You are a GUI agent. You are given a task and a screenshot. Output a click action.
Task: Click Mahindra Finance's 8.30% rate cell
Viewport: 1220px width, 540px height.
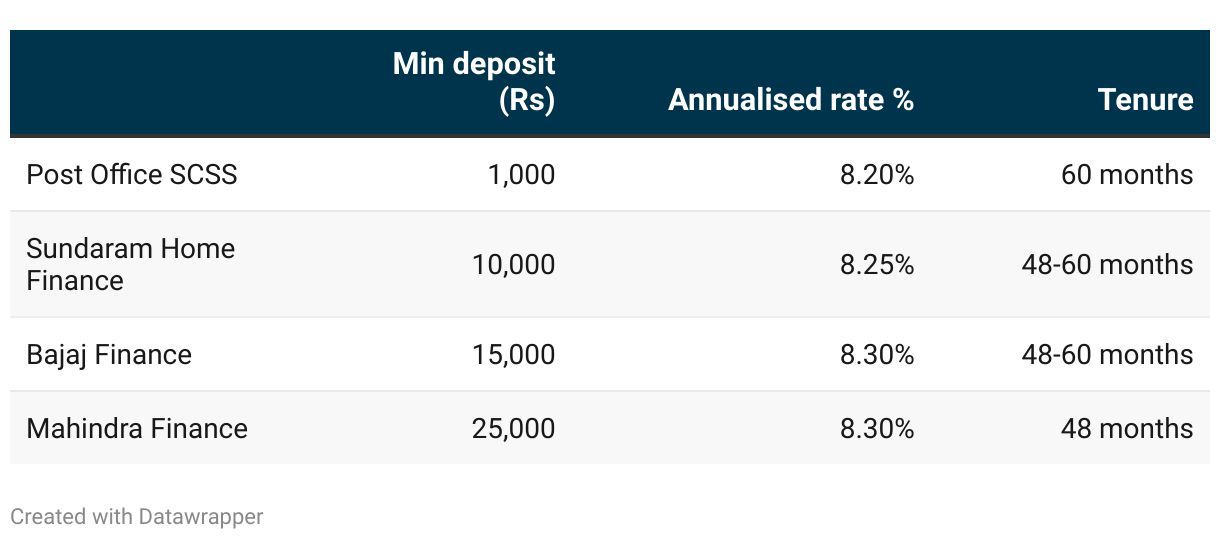point(876,429)
